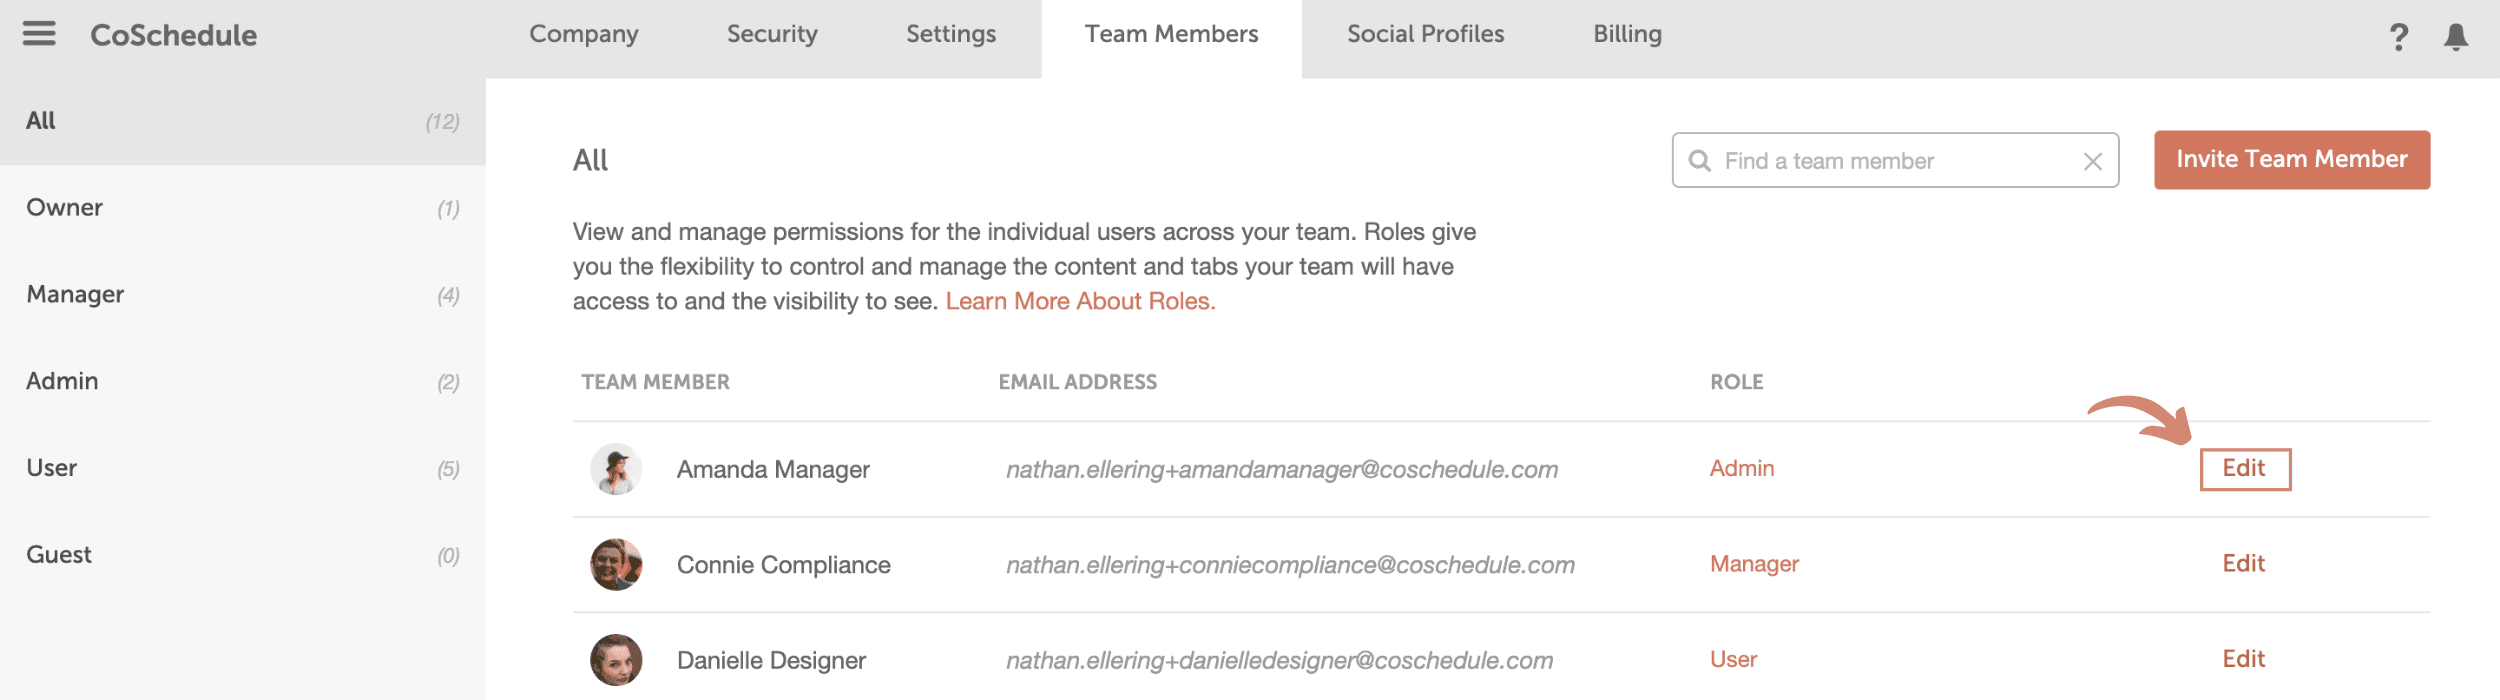Open the hamburger menu icon
The height and width of the screenshot is (700, 2500).
click(39, 34)
